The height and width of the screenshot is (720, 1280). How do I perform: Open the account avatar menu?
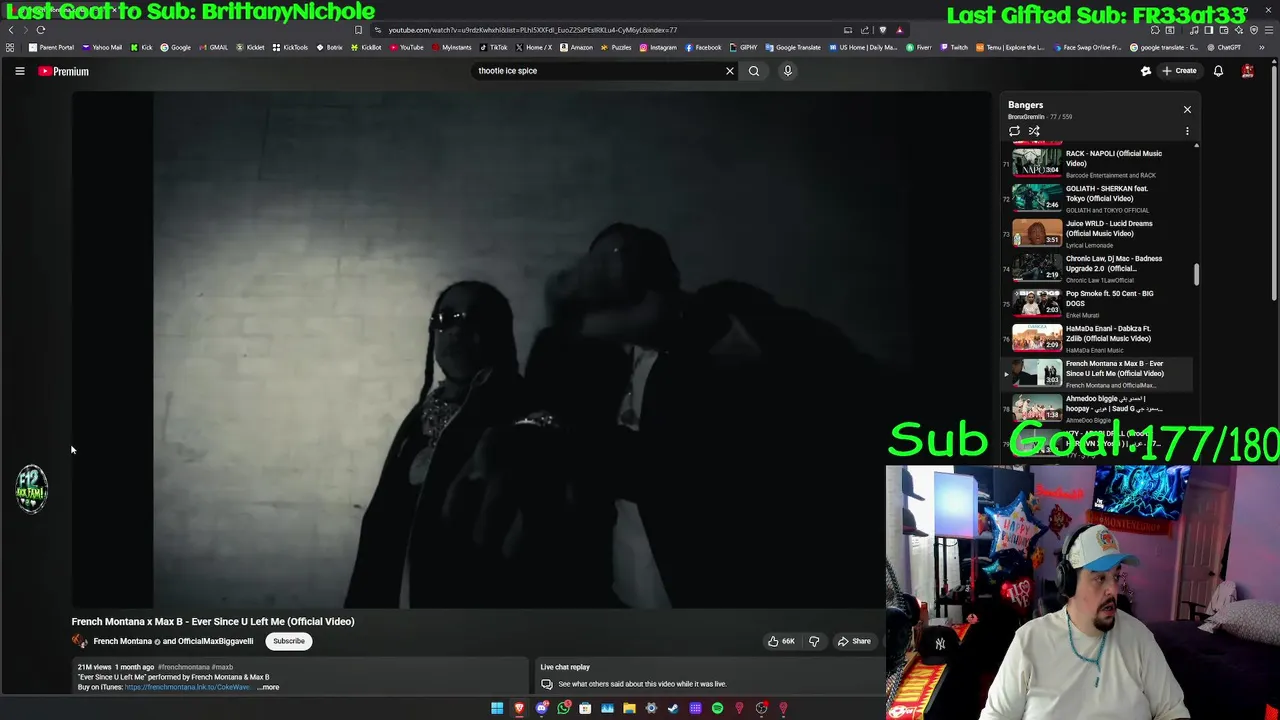[1247, 71]
